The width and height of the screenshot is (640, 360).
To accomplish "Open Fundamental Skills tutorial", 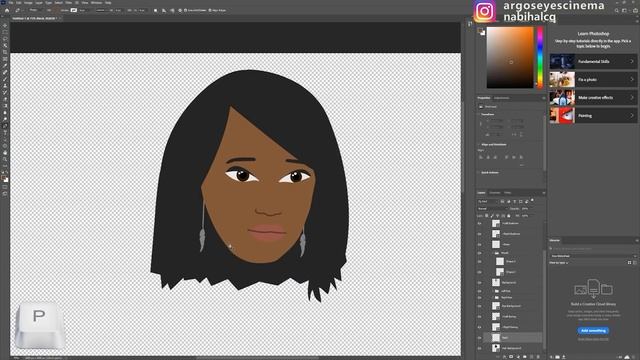I will click(593, 61).
